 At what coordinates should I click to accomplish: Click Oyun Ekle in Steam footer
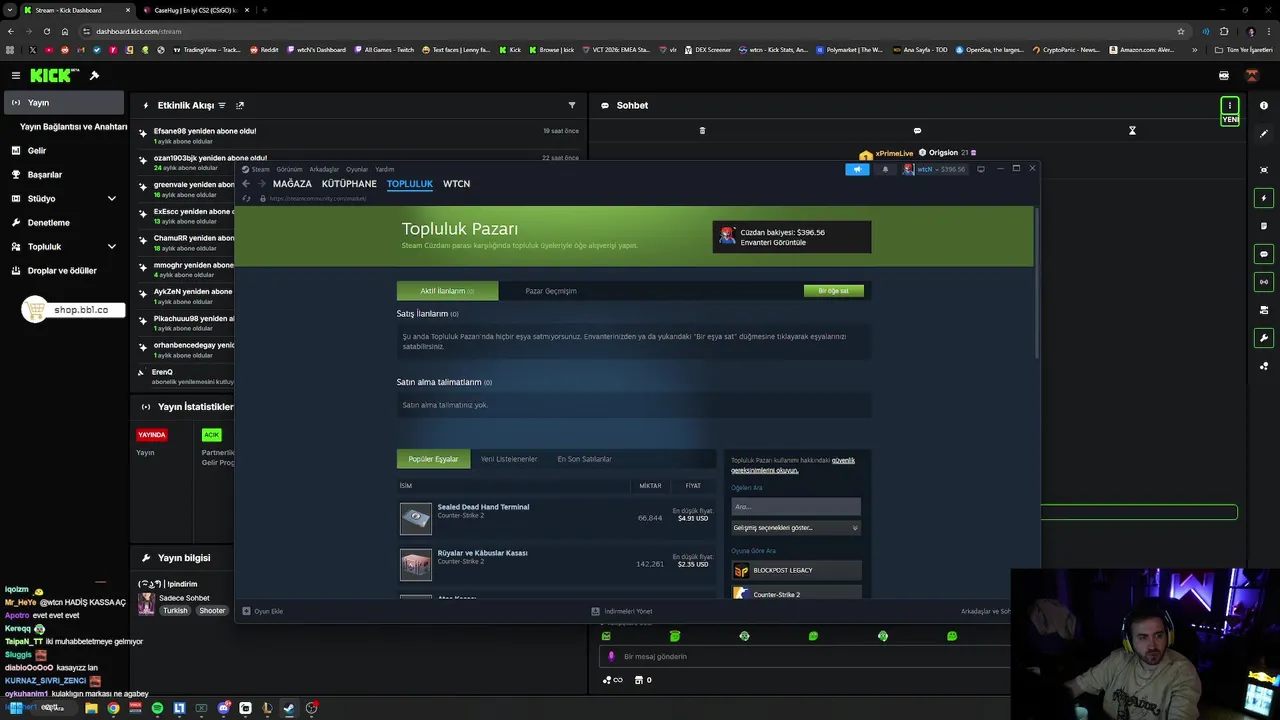(263, 611)
